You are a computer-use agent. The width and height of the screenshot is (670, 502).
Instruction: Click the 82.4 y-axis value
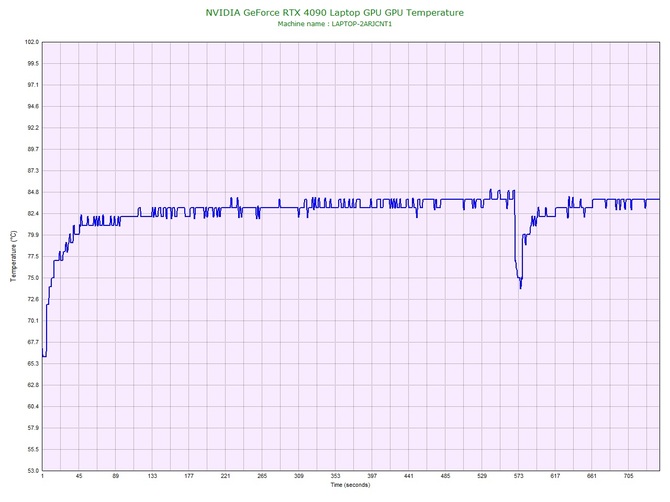coord(33,214)
